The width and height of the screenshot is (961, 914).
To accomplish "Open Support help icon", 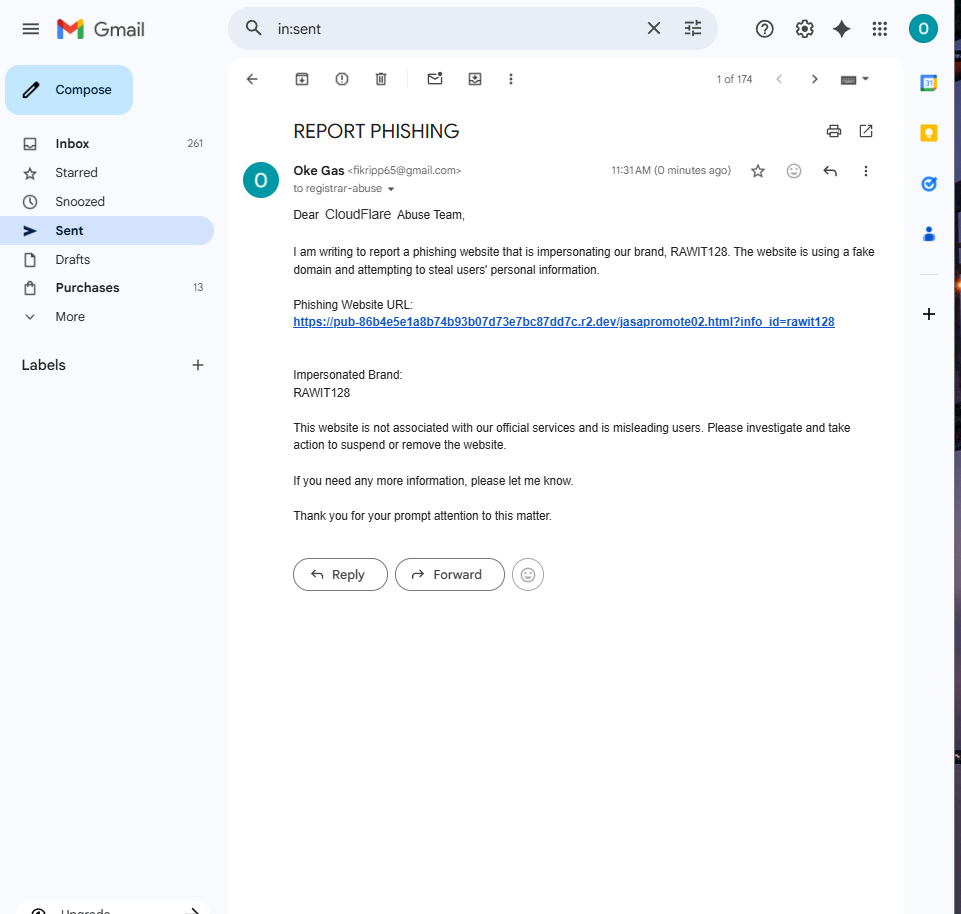I will point(764,29).
